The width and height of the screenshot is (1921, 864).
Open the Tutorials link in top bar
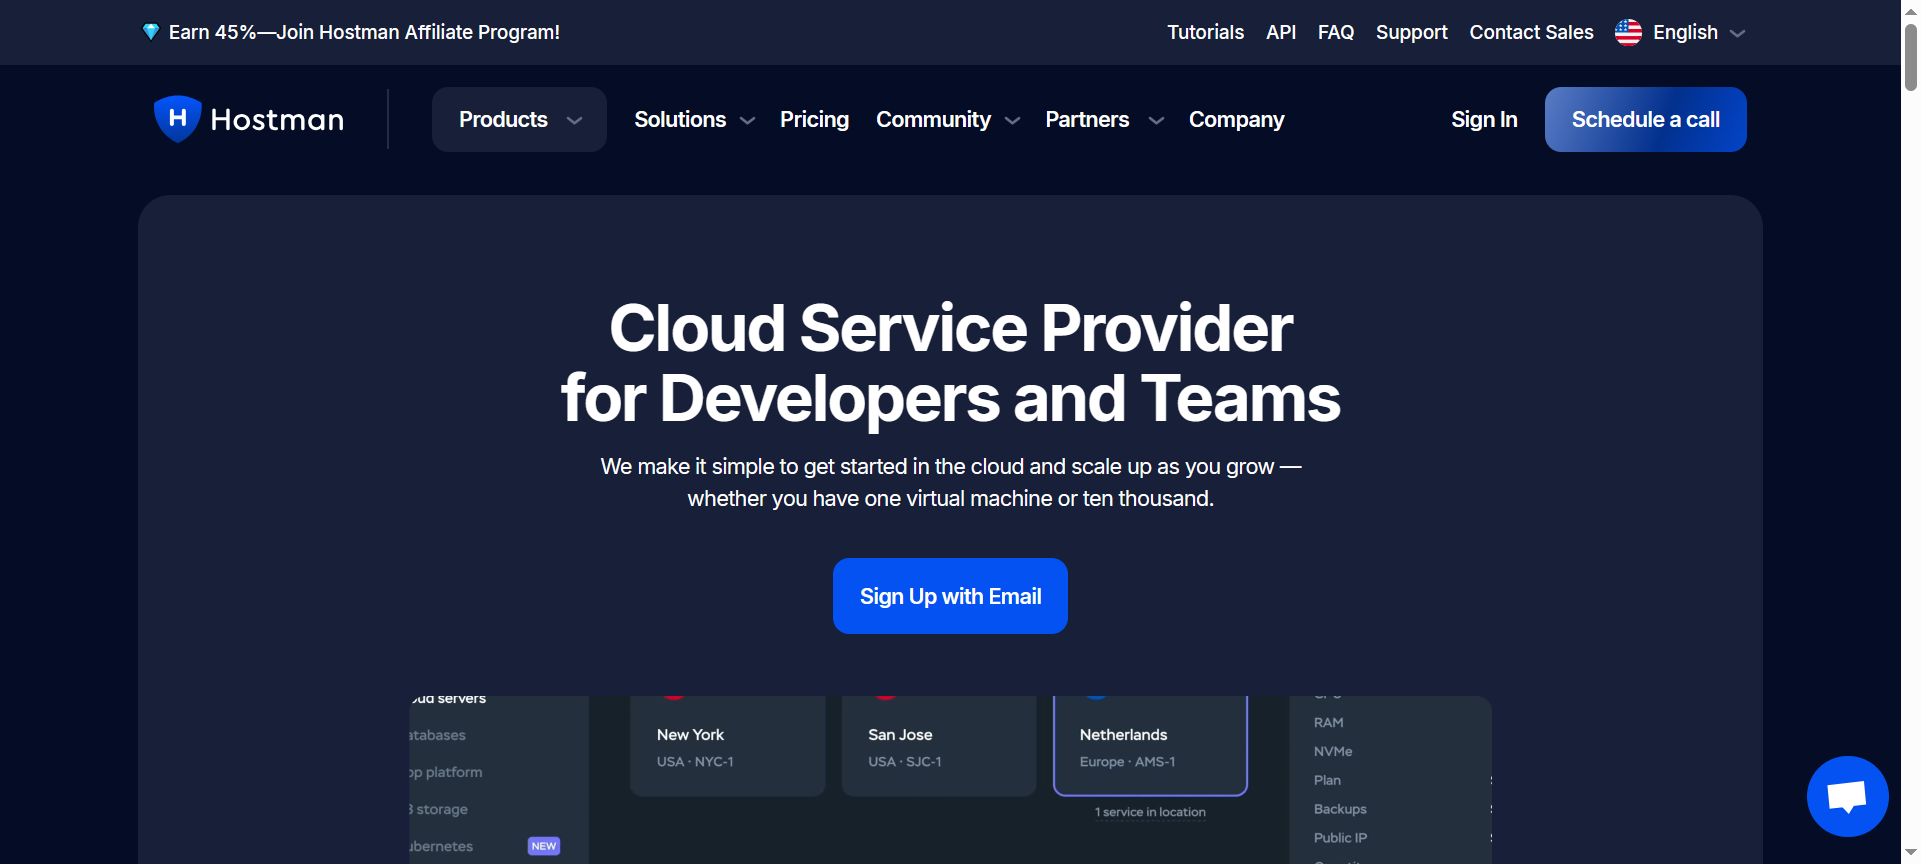point(1205,32)
